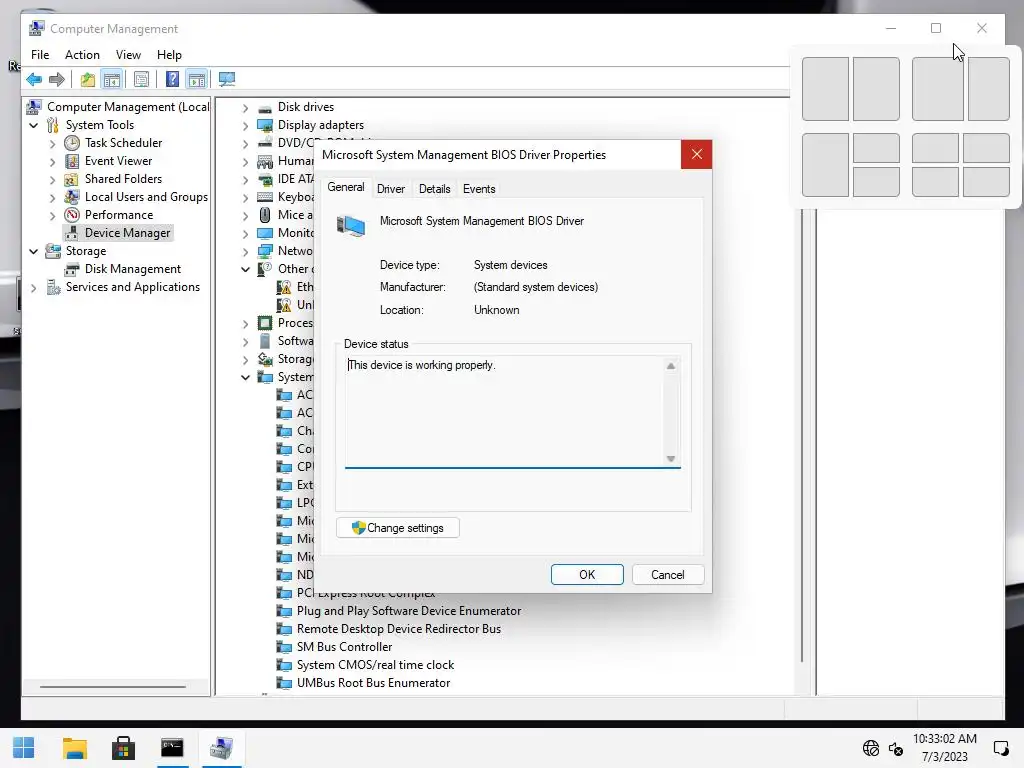The height and width of the screenshot is (768, 1024).
Task: Click the Local Users and Groups icon
Action: [72, 197]
